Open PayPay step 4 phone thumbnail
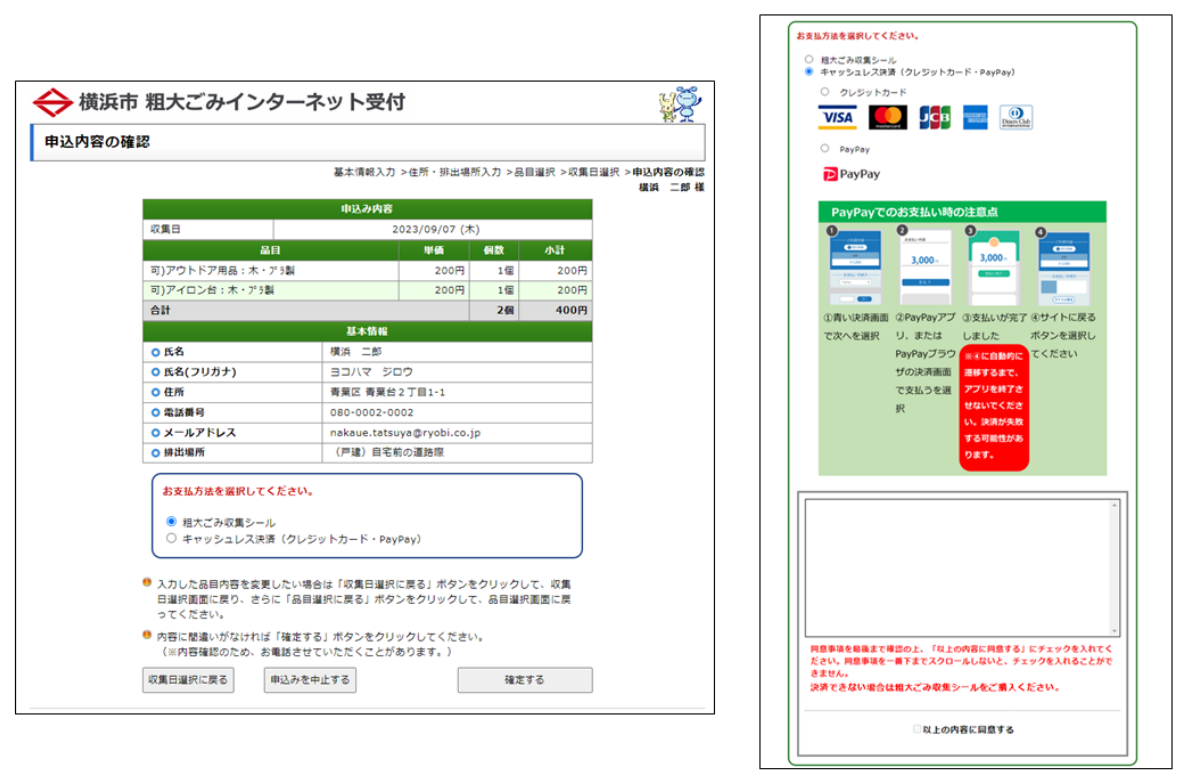This screenshot has height=773, width=1182. pos(1064,268)
